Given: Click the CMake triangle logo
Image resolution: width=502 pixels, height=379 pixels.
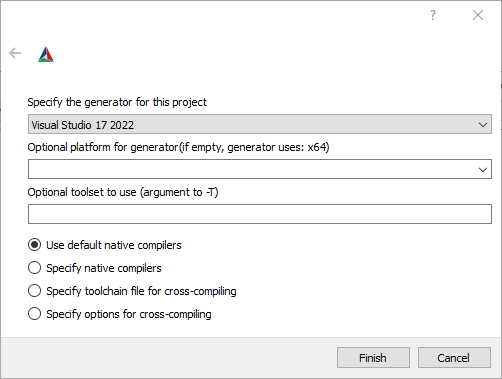Looking at the screenshot, I should 46,54.
